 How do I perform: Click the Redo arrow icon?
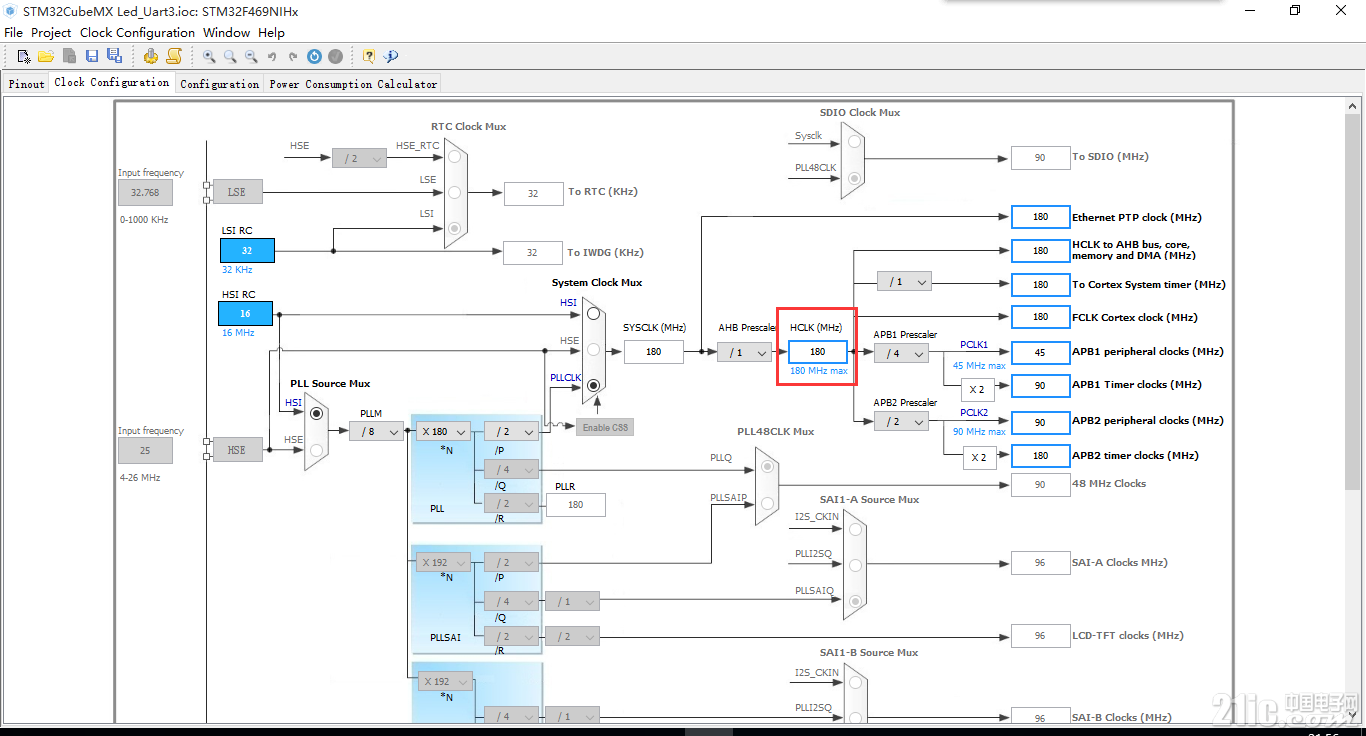coord(293,57)
